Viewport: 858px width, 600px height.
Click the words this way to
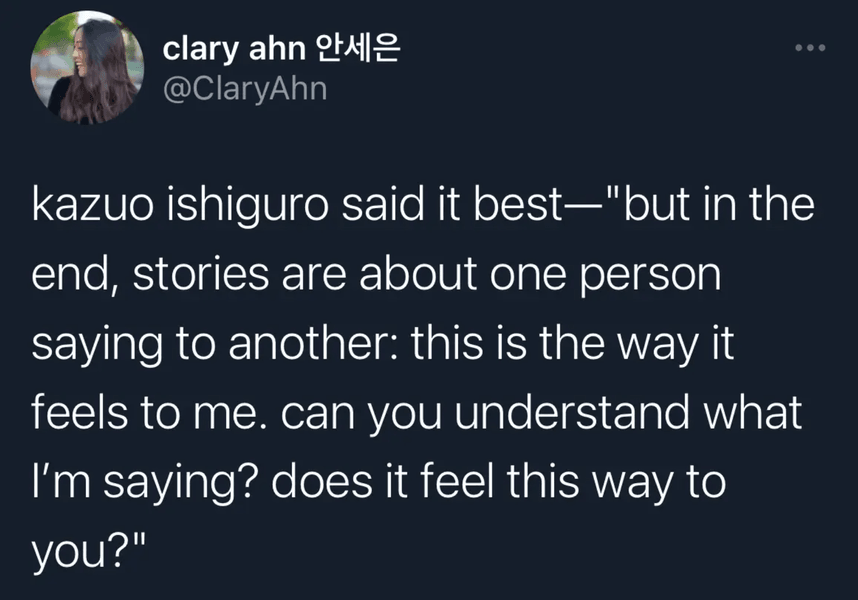tap(616, 482)
